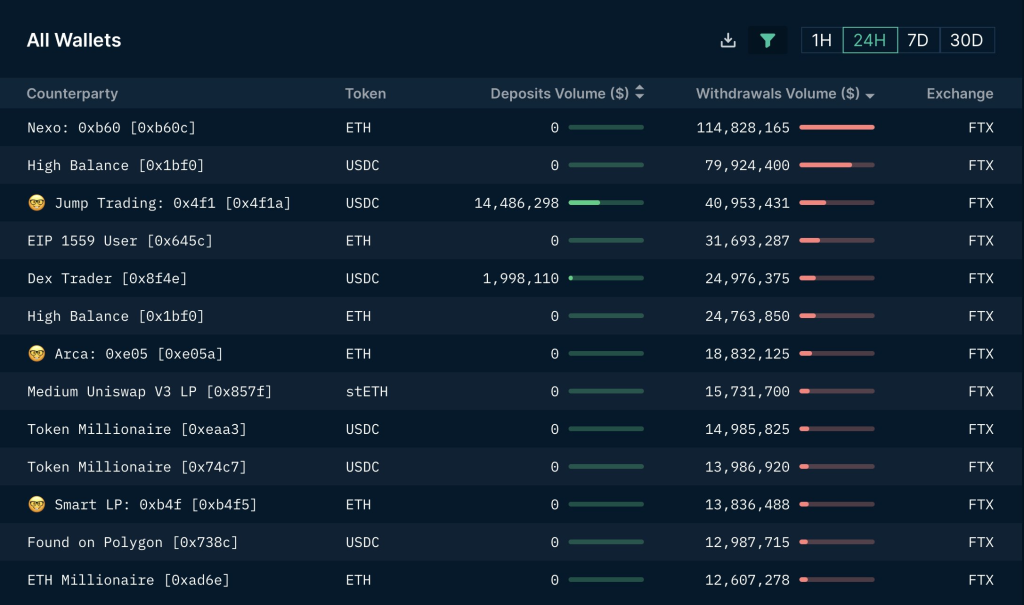This screenshot has width=1024, height=605.
Task: Click withdrawals value 18,832,125
Action: point(747,354)
